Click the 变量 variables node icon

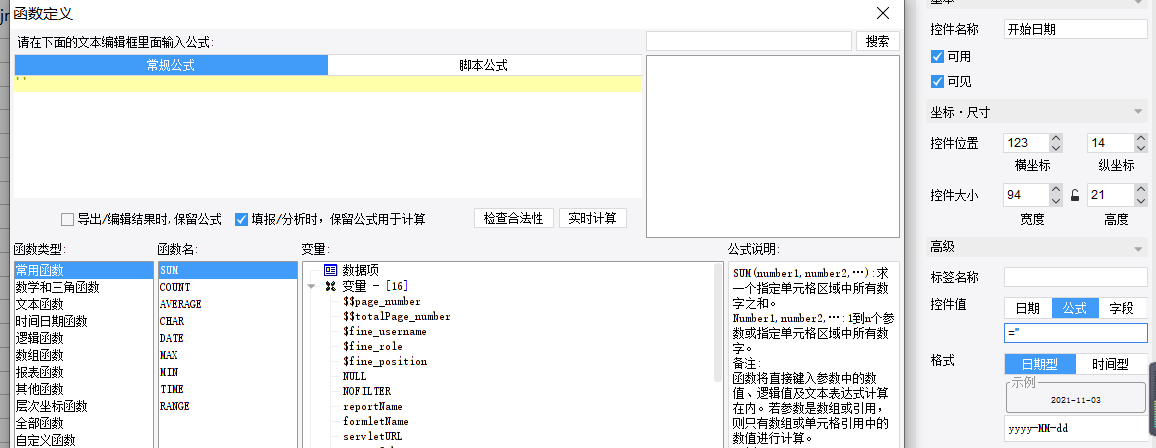click(x=330, y=286)
